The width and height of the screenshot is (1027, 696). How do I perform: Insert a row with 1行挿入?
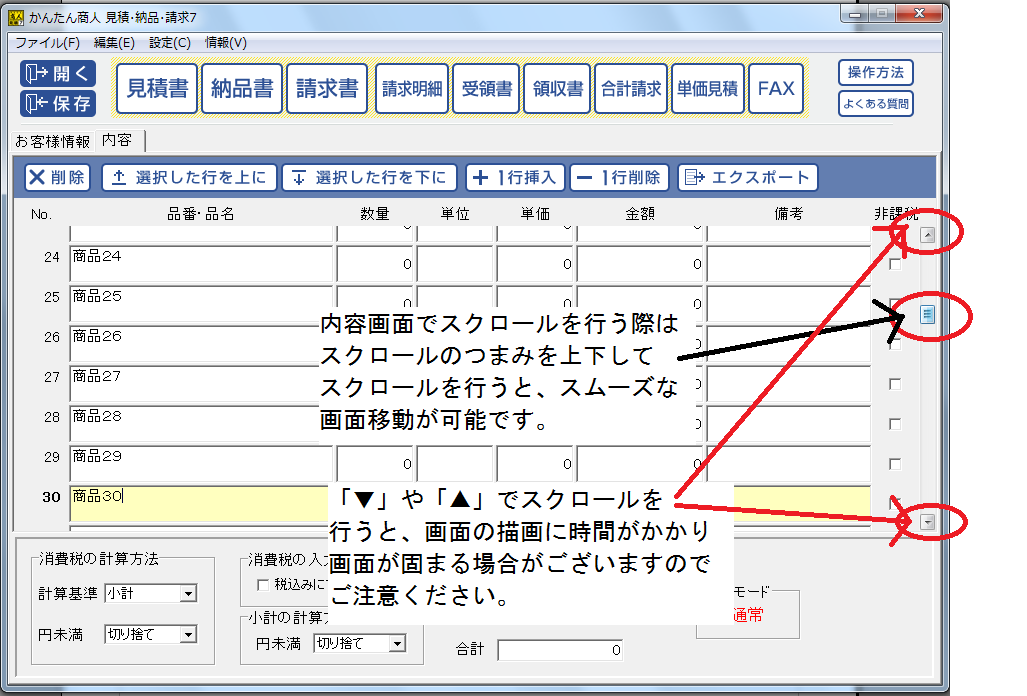[515, 177]
